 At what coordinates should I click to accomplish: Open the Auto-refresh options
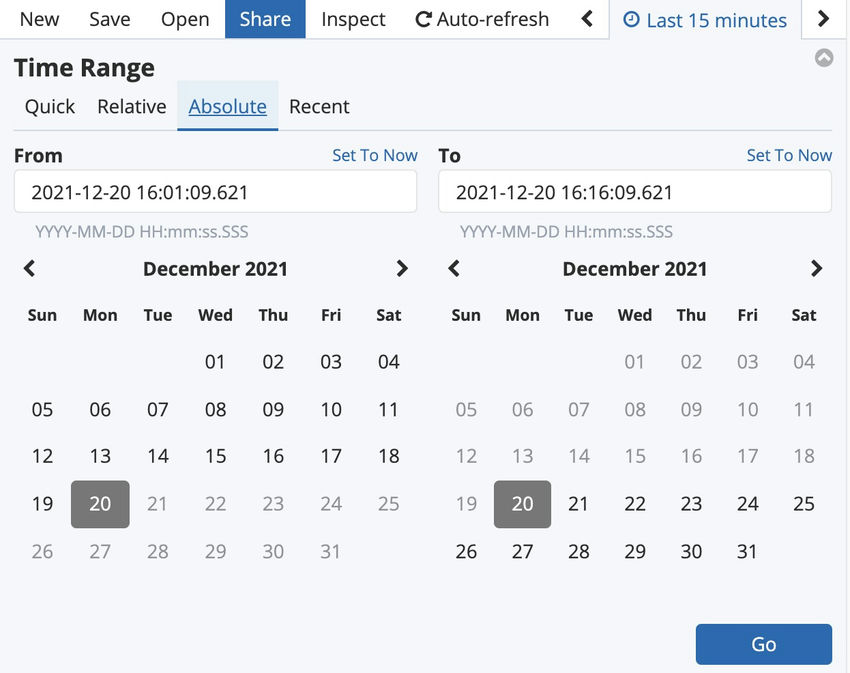click(x=482, y=19)
